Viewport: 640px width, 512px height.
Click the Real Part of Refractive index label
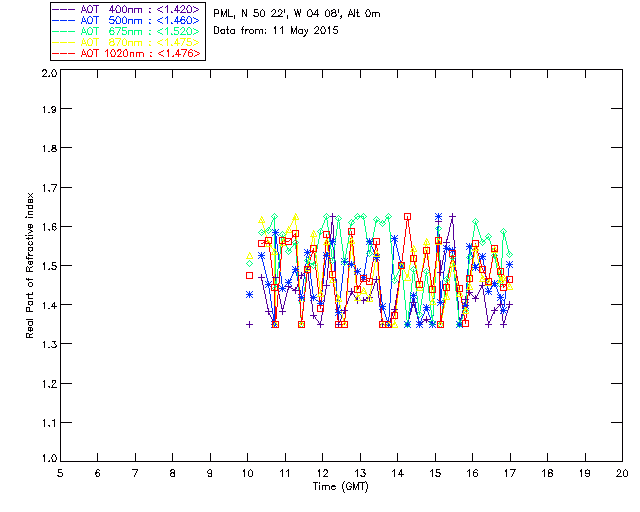pos(29,265)
